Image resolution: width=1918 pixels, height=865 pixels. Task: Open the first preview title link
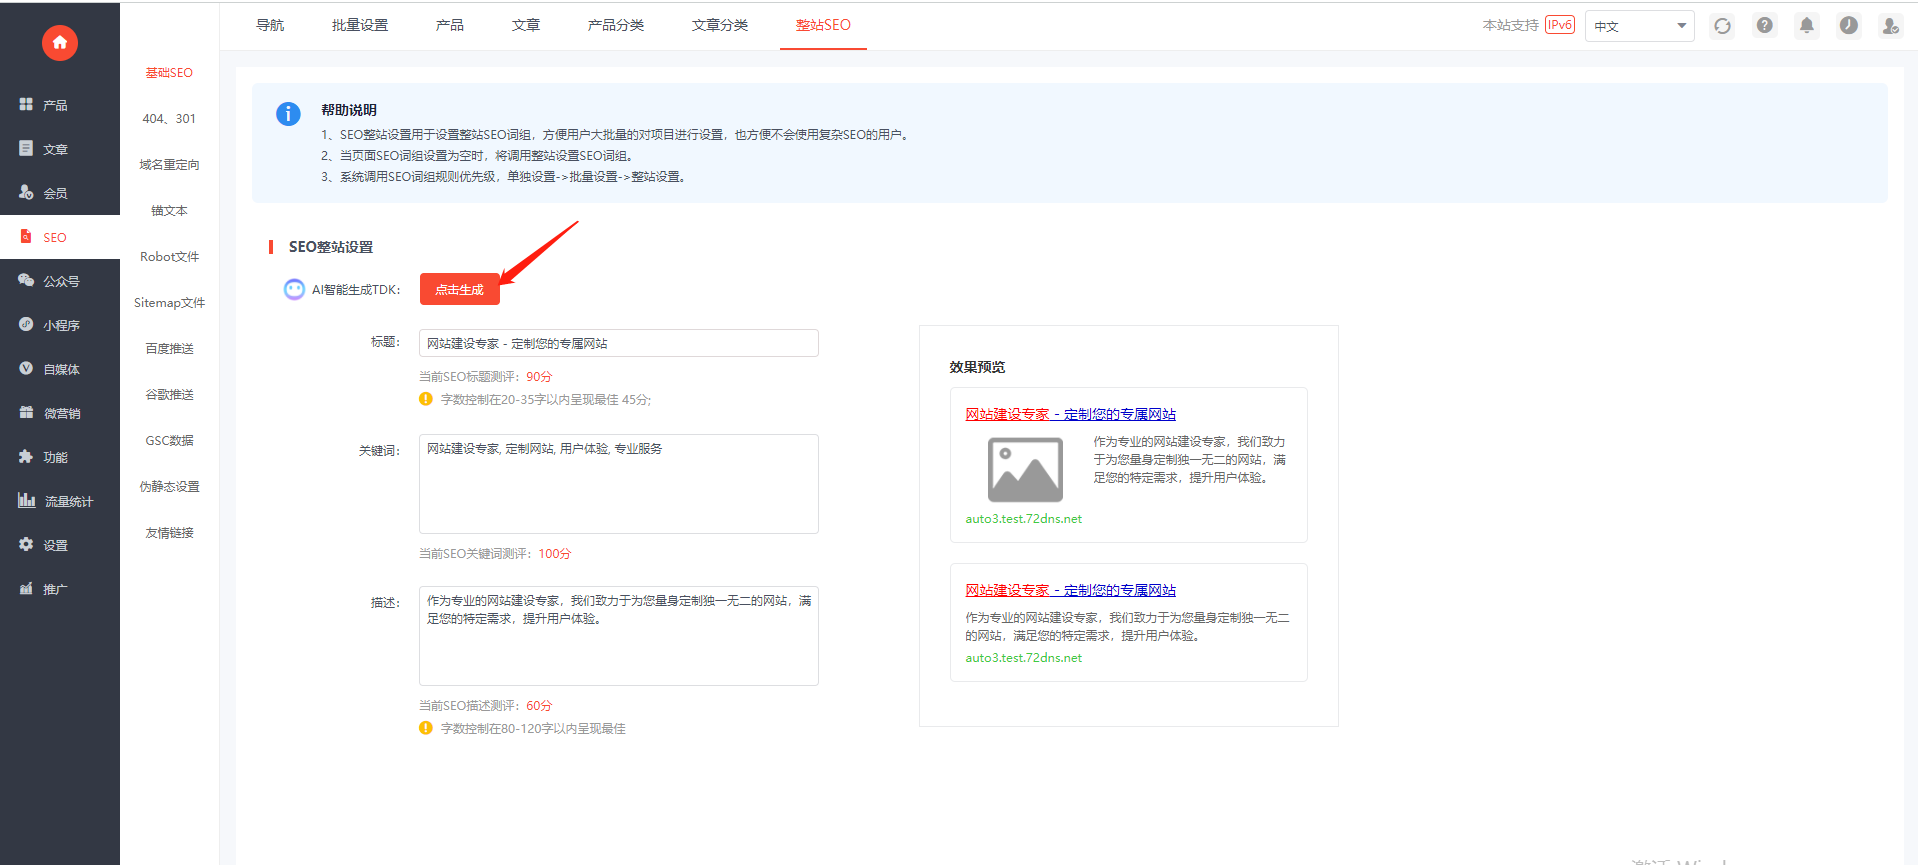(x=1070, y=414)
